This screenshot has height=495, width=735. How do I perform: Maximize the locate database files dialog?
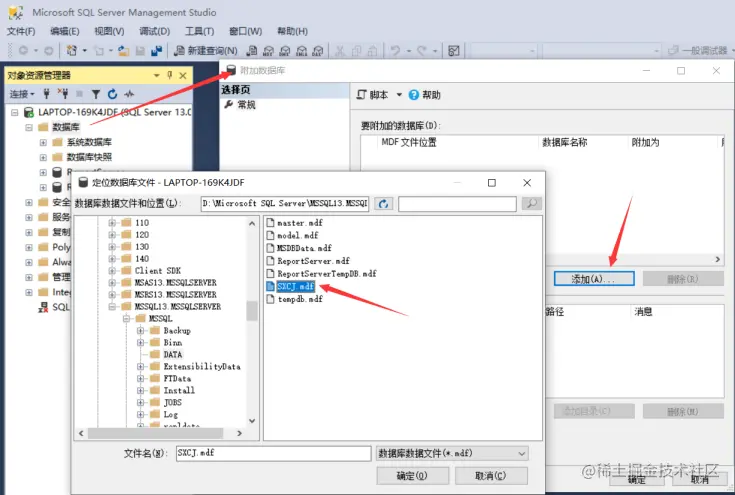pyautogui.click(x=492, y=183)
